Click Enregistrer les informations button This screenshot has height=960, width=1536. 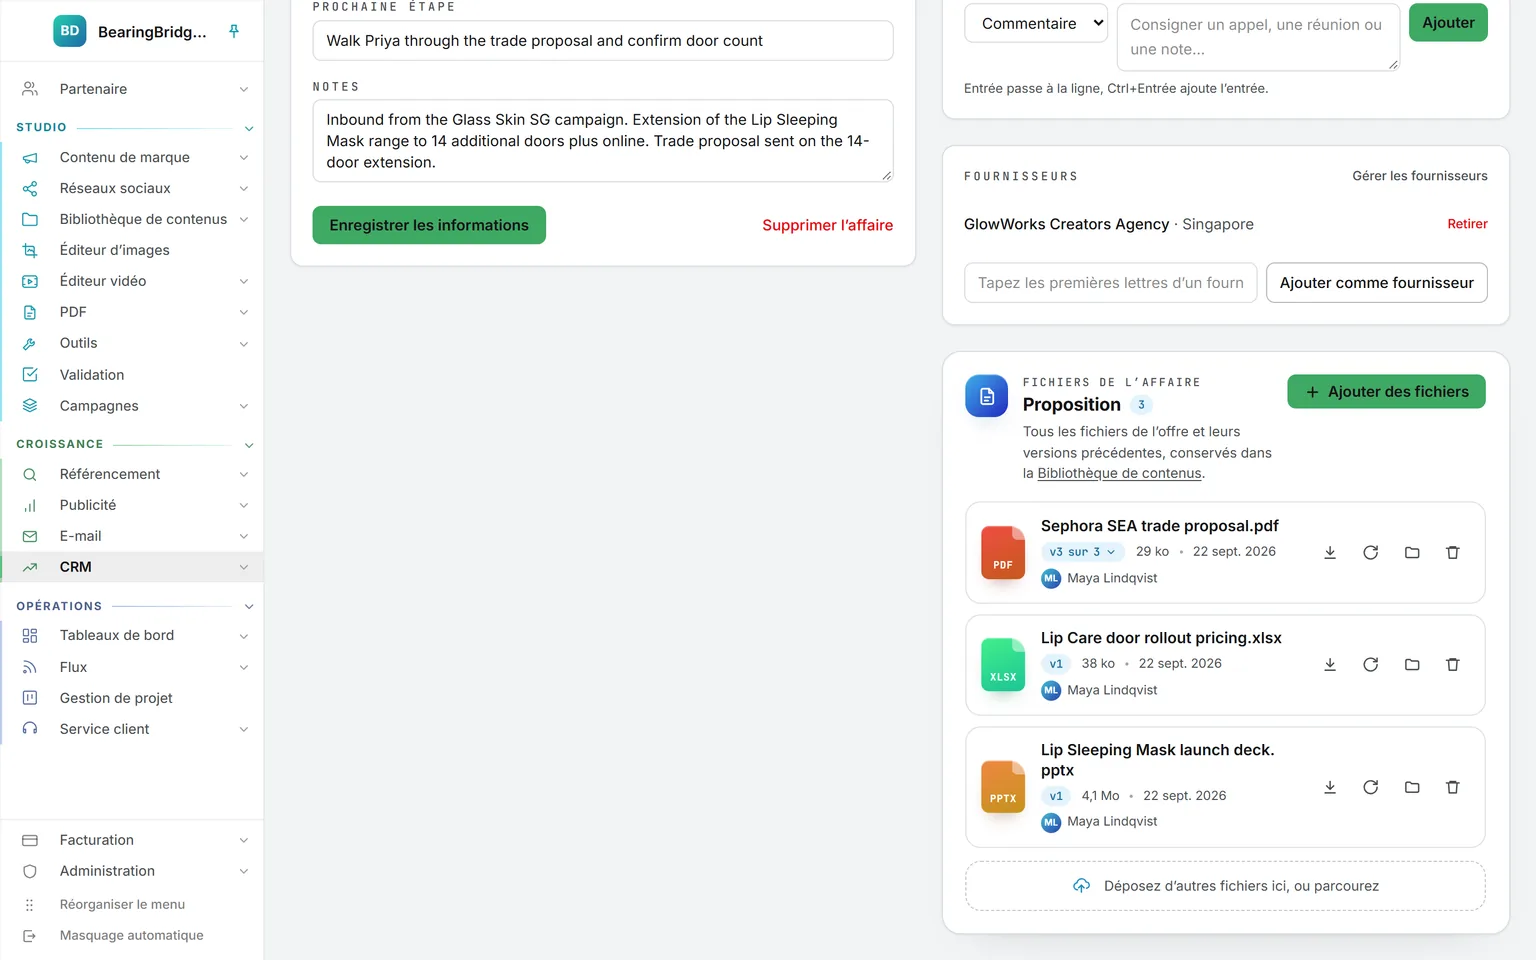click(429, 225)
